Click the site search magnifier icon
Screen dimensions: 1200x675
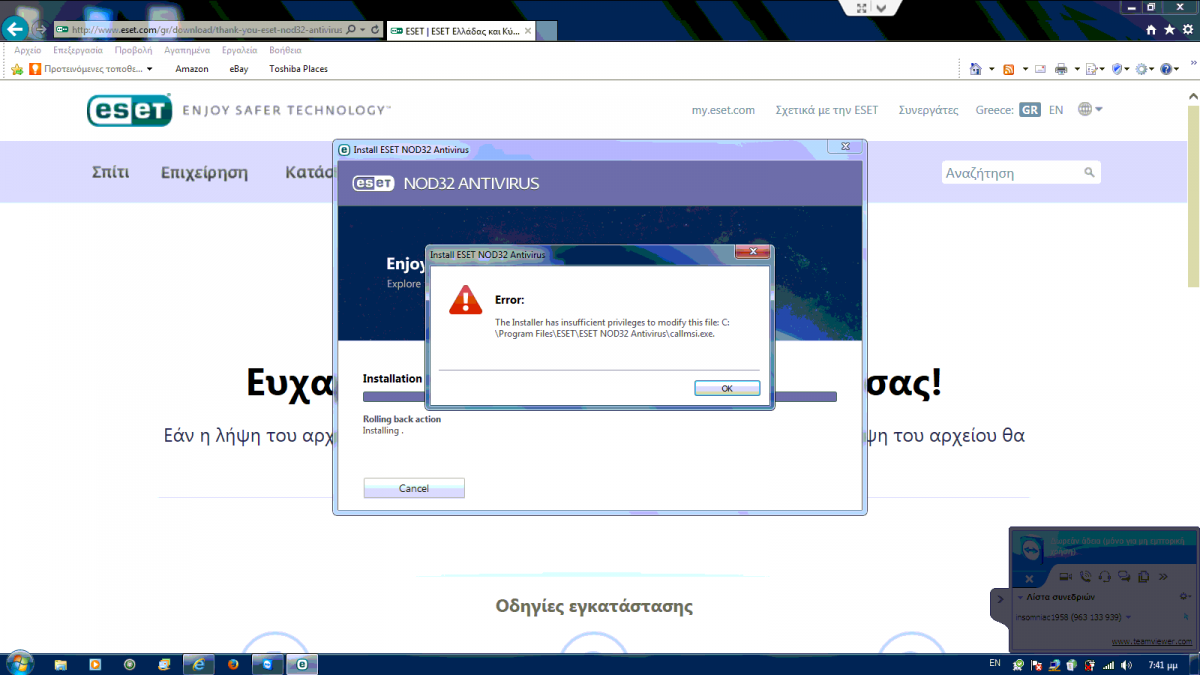1090,173
